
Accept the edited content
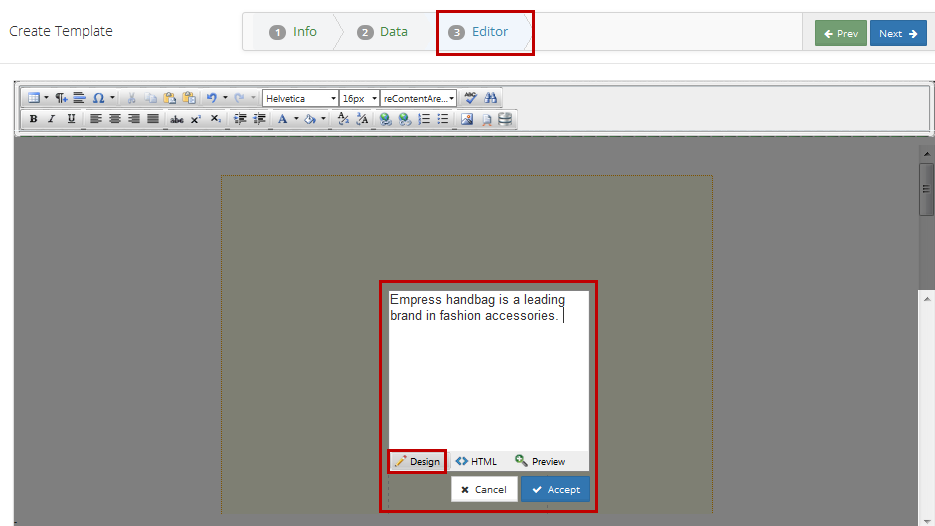coord(555,489)
